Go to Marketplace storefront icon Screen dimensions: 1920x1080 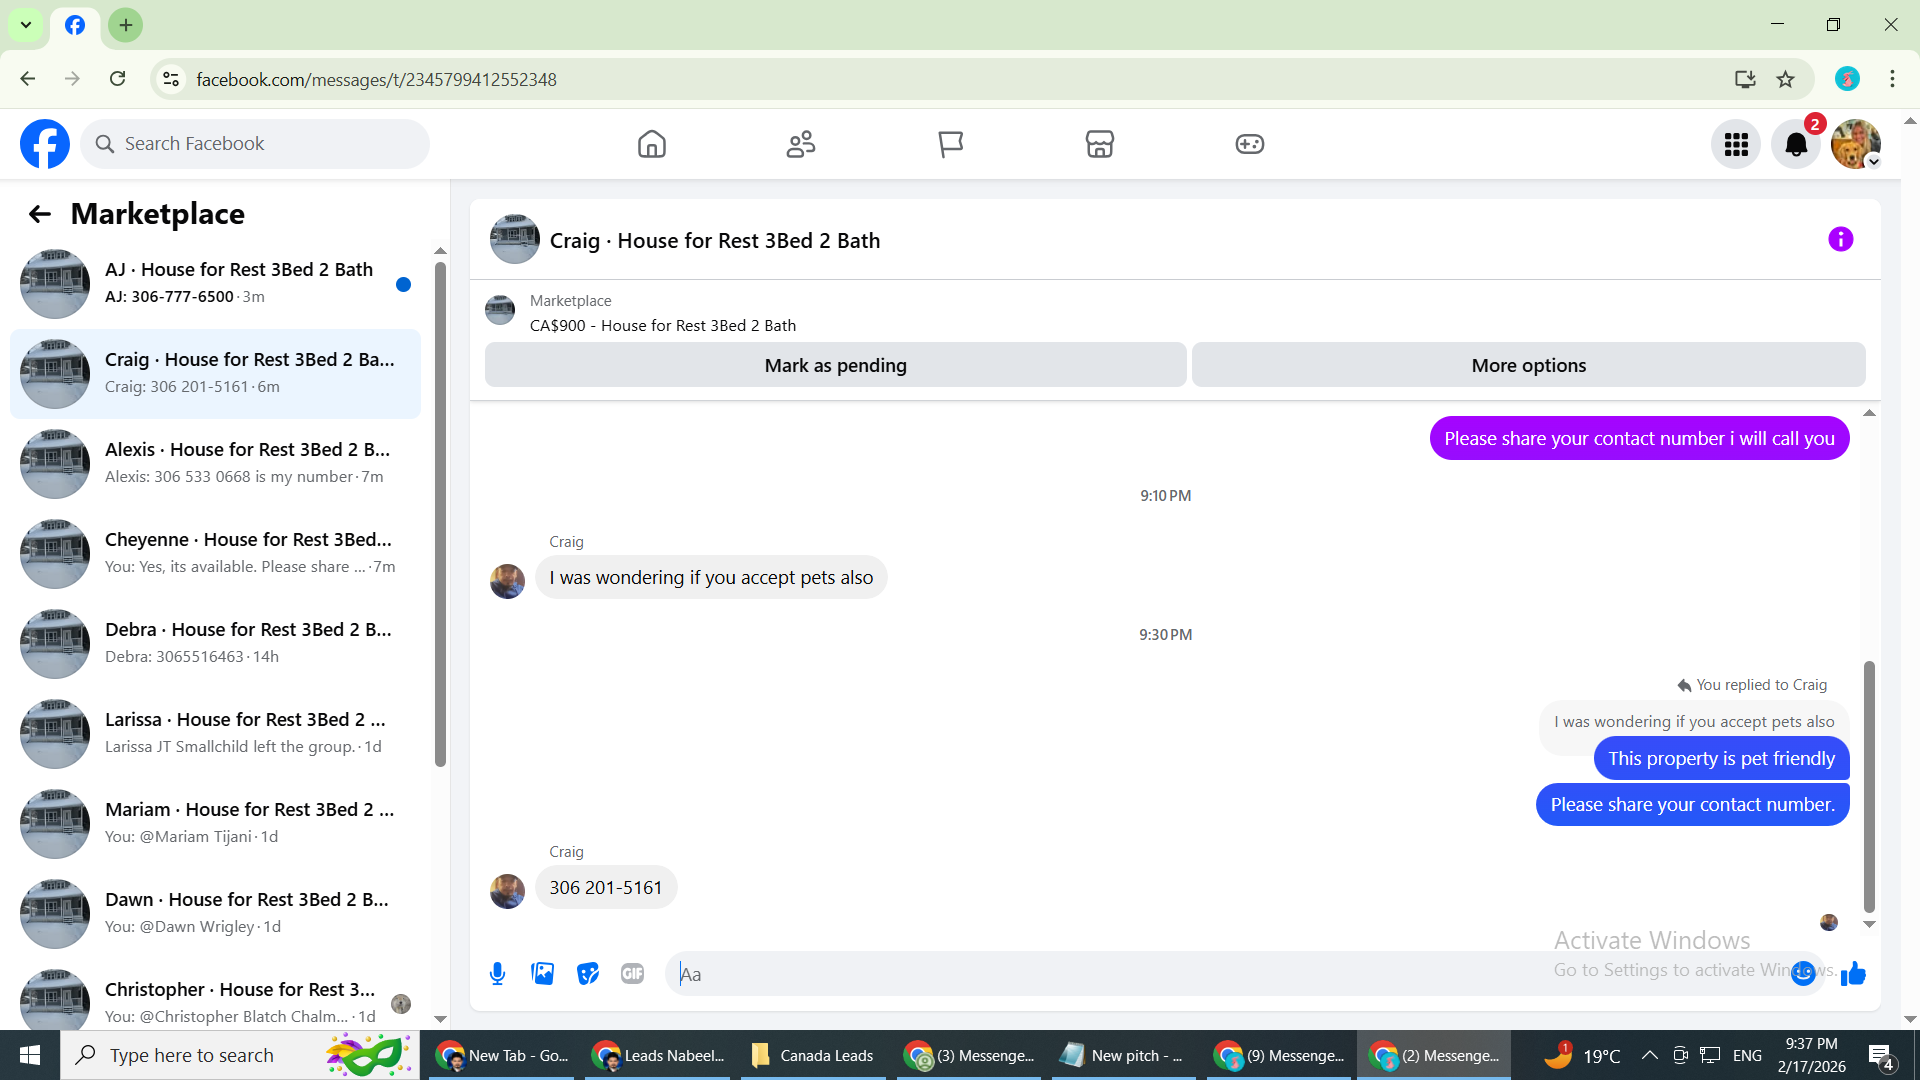click(x=1099, y=144)
